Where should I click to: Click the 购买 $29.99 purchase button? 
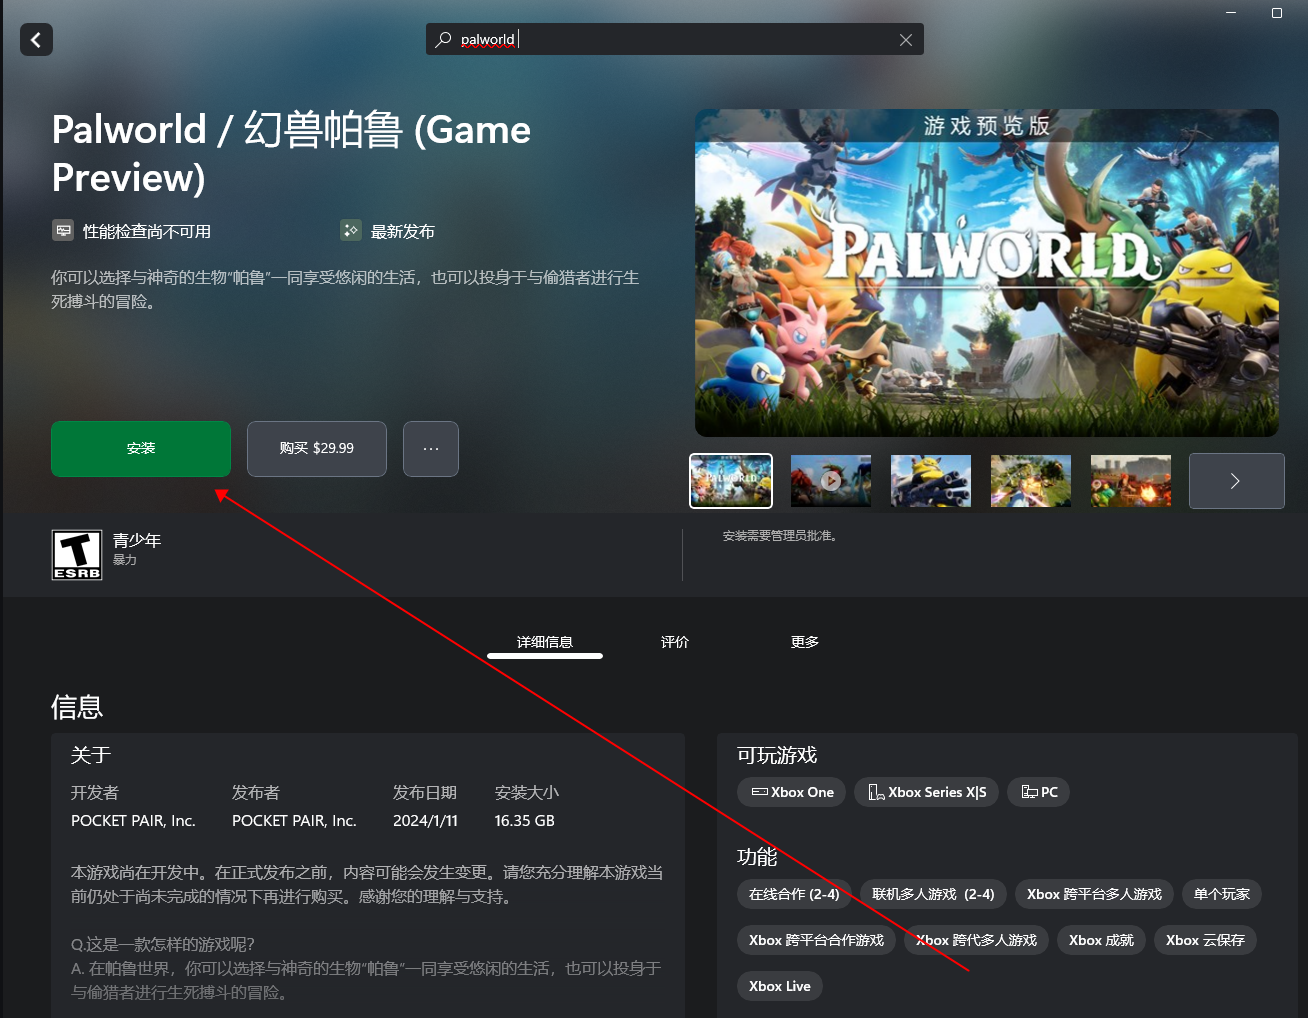316,449
